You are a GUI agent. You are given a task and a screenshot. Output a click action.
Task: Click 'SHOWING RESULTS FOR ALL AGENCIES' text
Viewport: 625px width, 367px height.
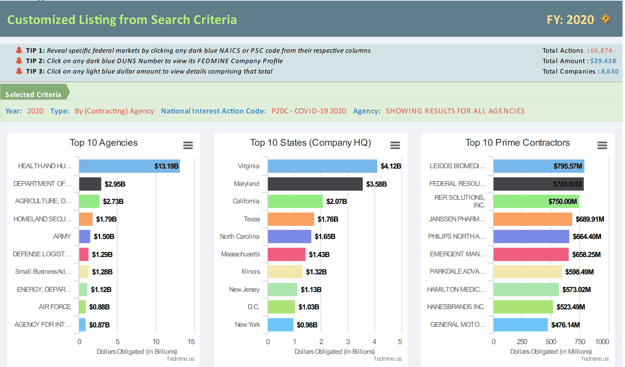click(455, 111)
